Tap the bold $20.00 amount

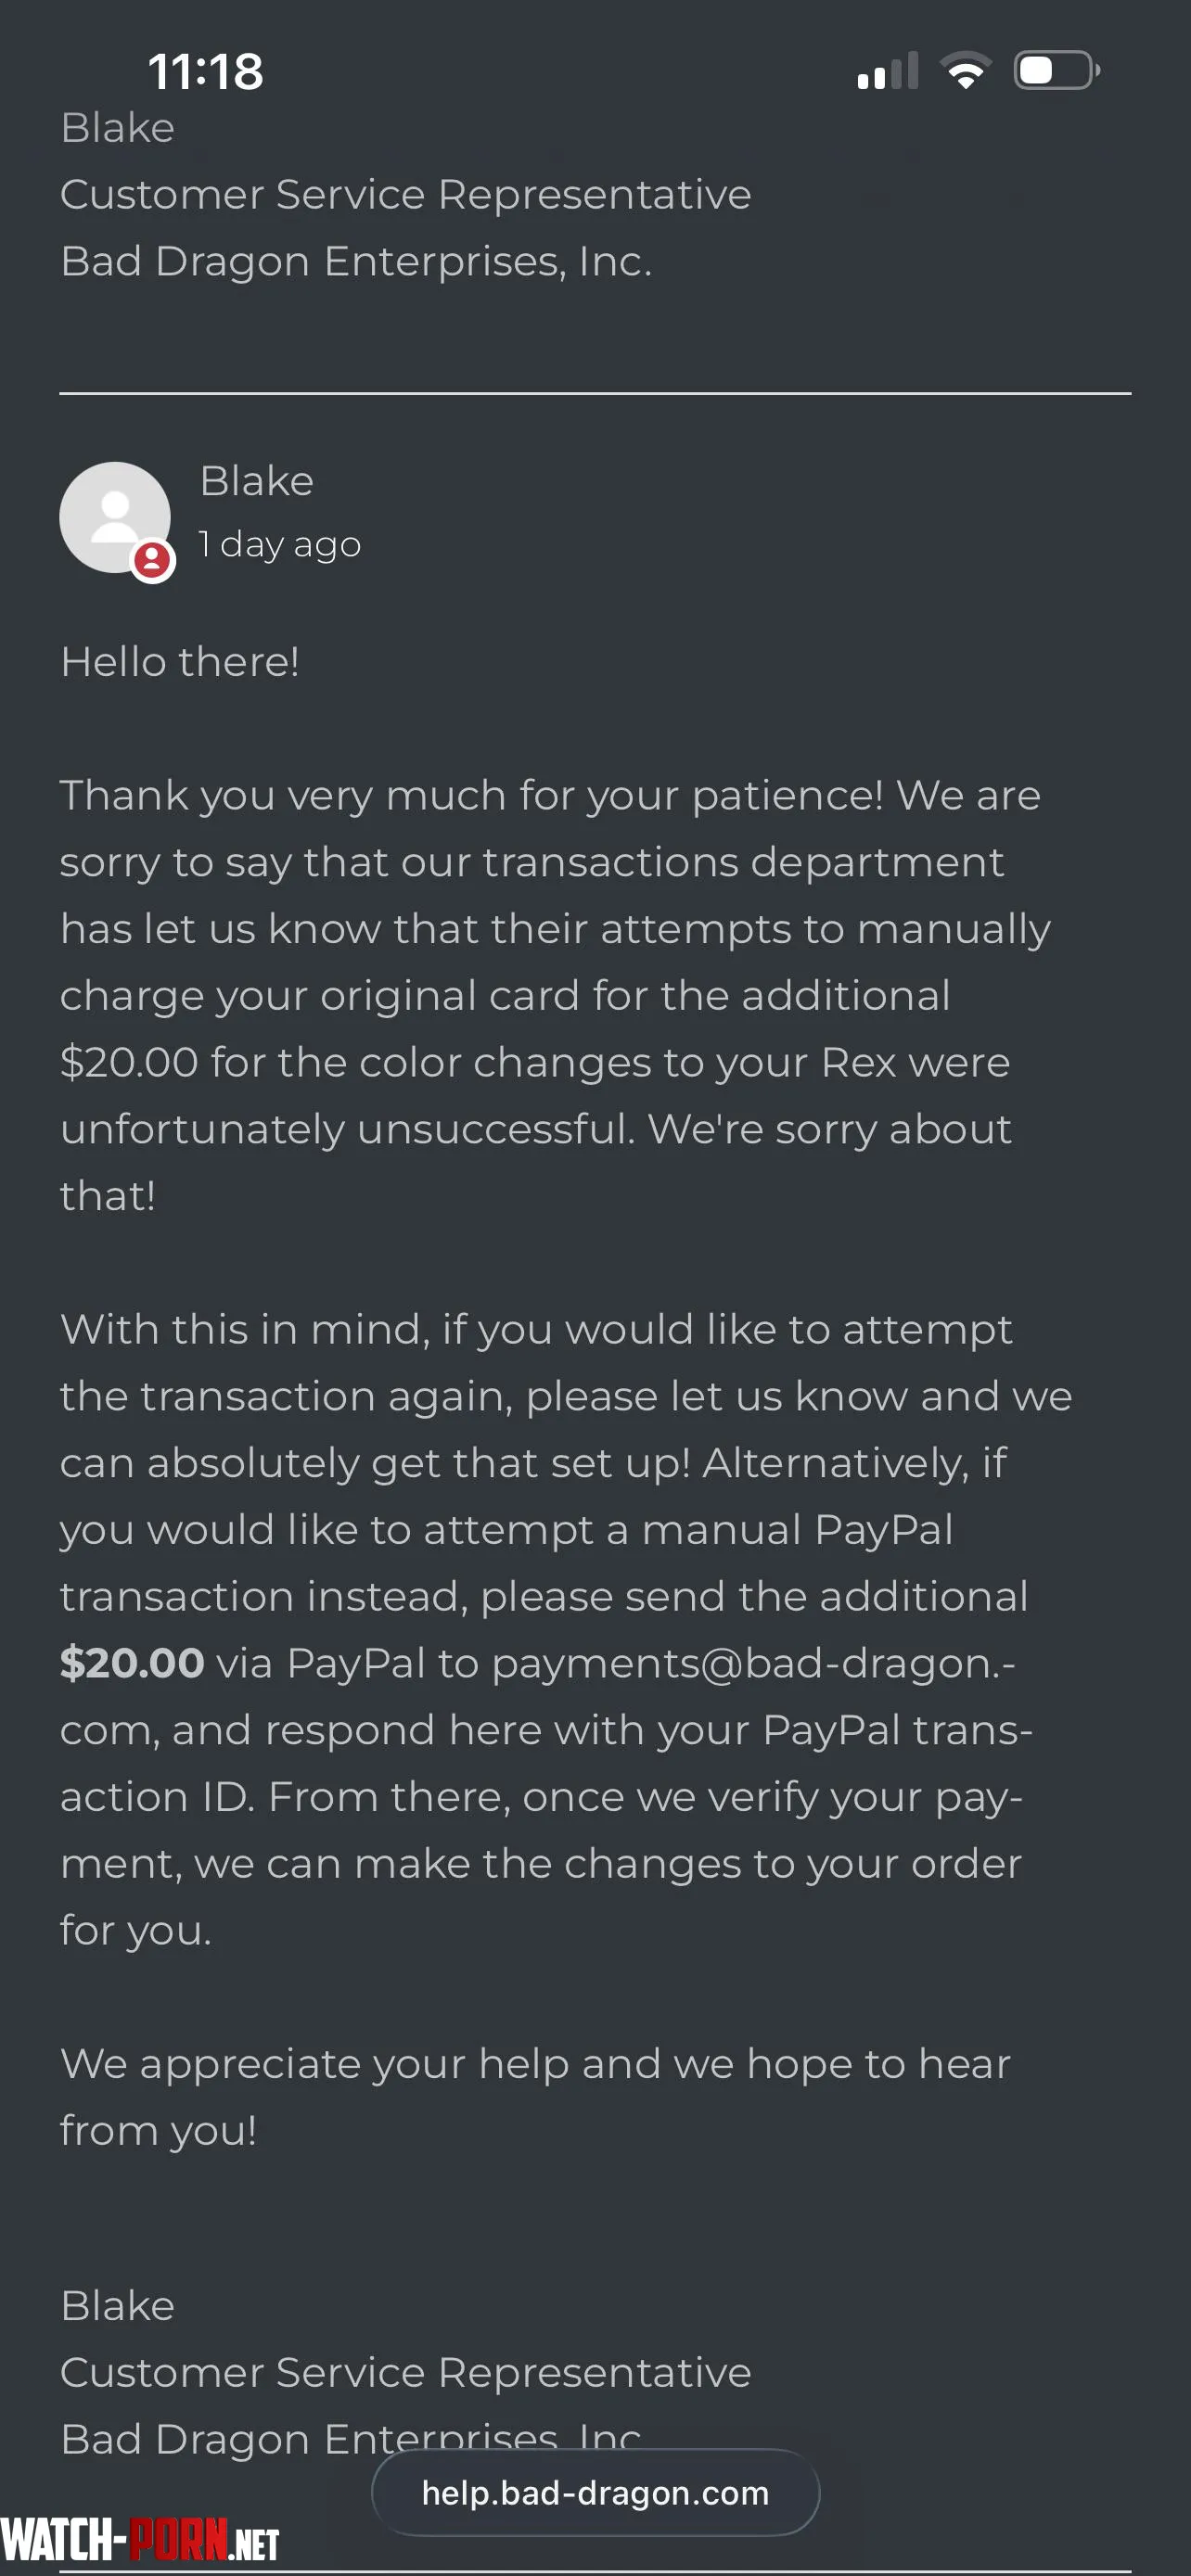pos(132,1663)
